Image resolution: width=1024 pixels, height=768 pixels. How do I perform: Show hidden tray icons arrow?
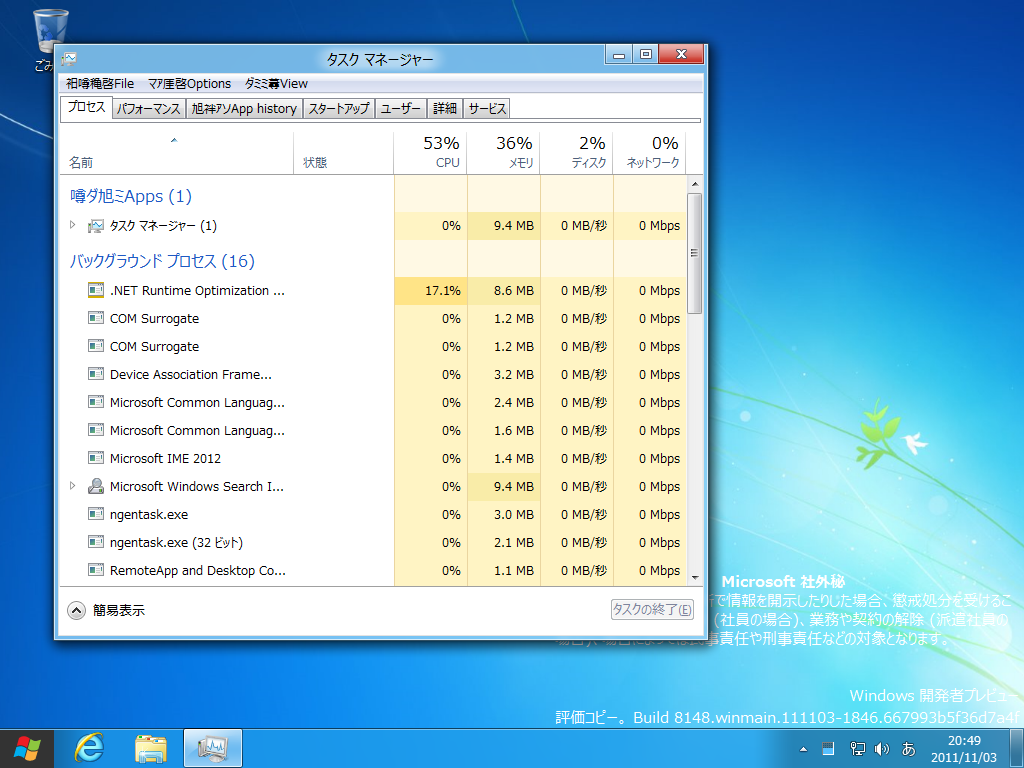[x=803, y=748]
